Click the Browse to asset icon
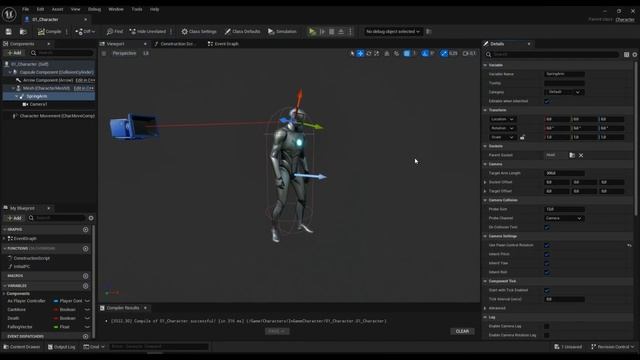Viewport: 640px width, 360px height. tap(23, 31)
